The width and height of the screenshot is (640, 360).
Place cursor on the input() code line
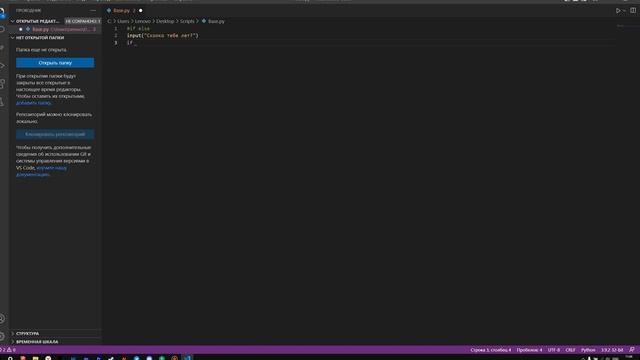(x=162, y=36)
